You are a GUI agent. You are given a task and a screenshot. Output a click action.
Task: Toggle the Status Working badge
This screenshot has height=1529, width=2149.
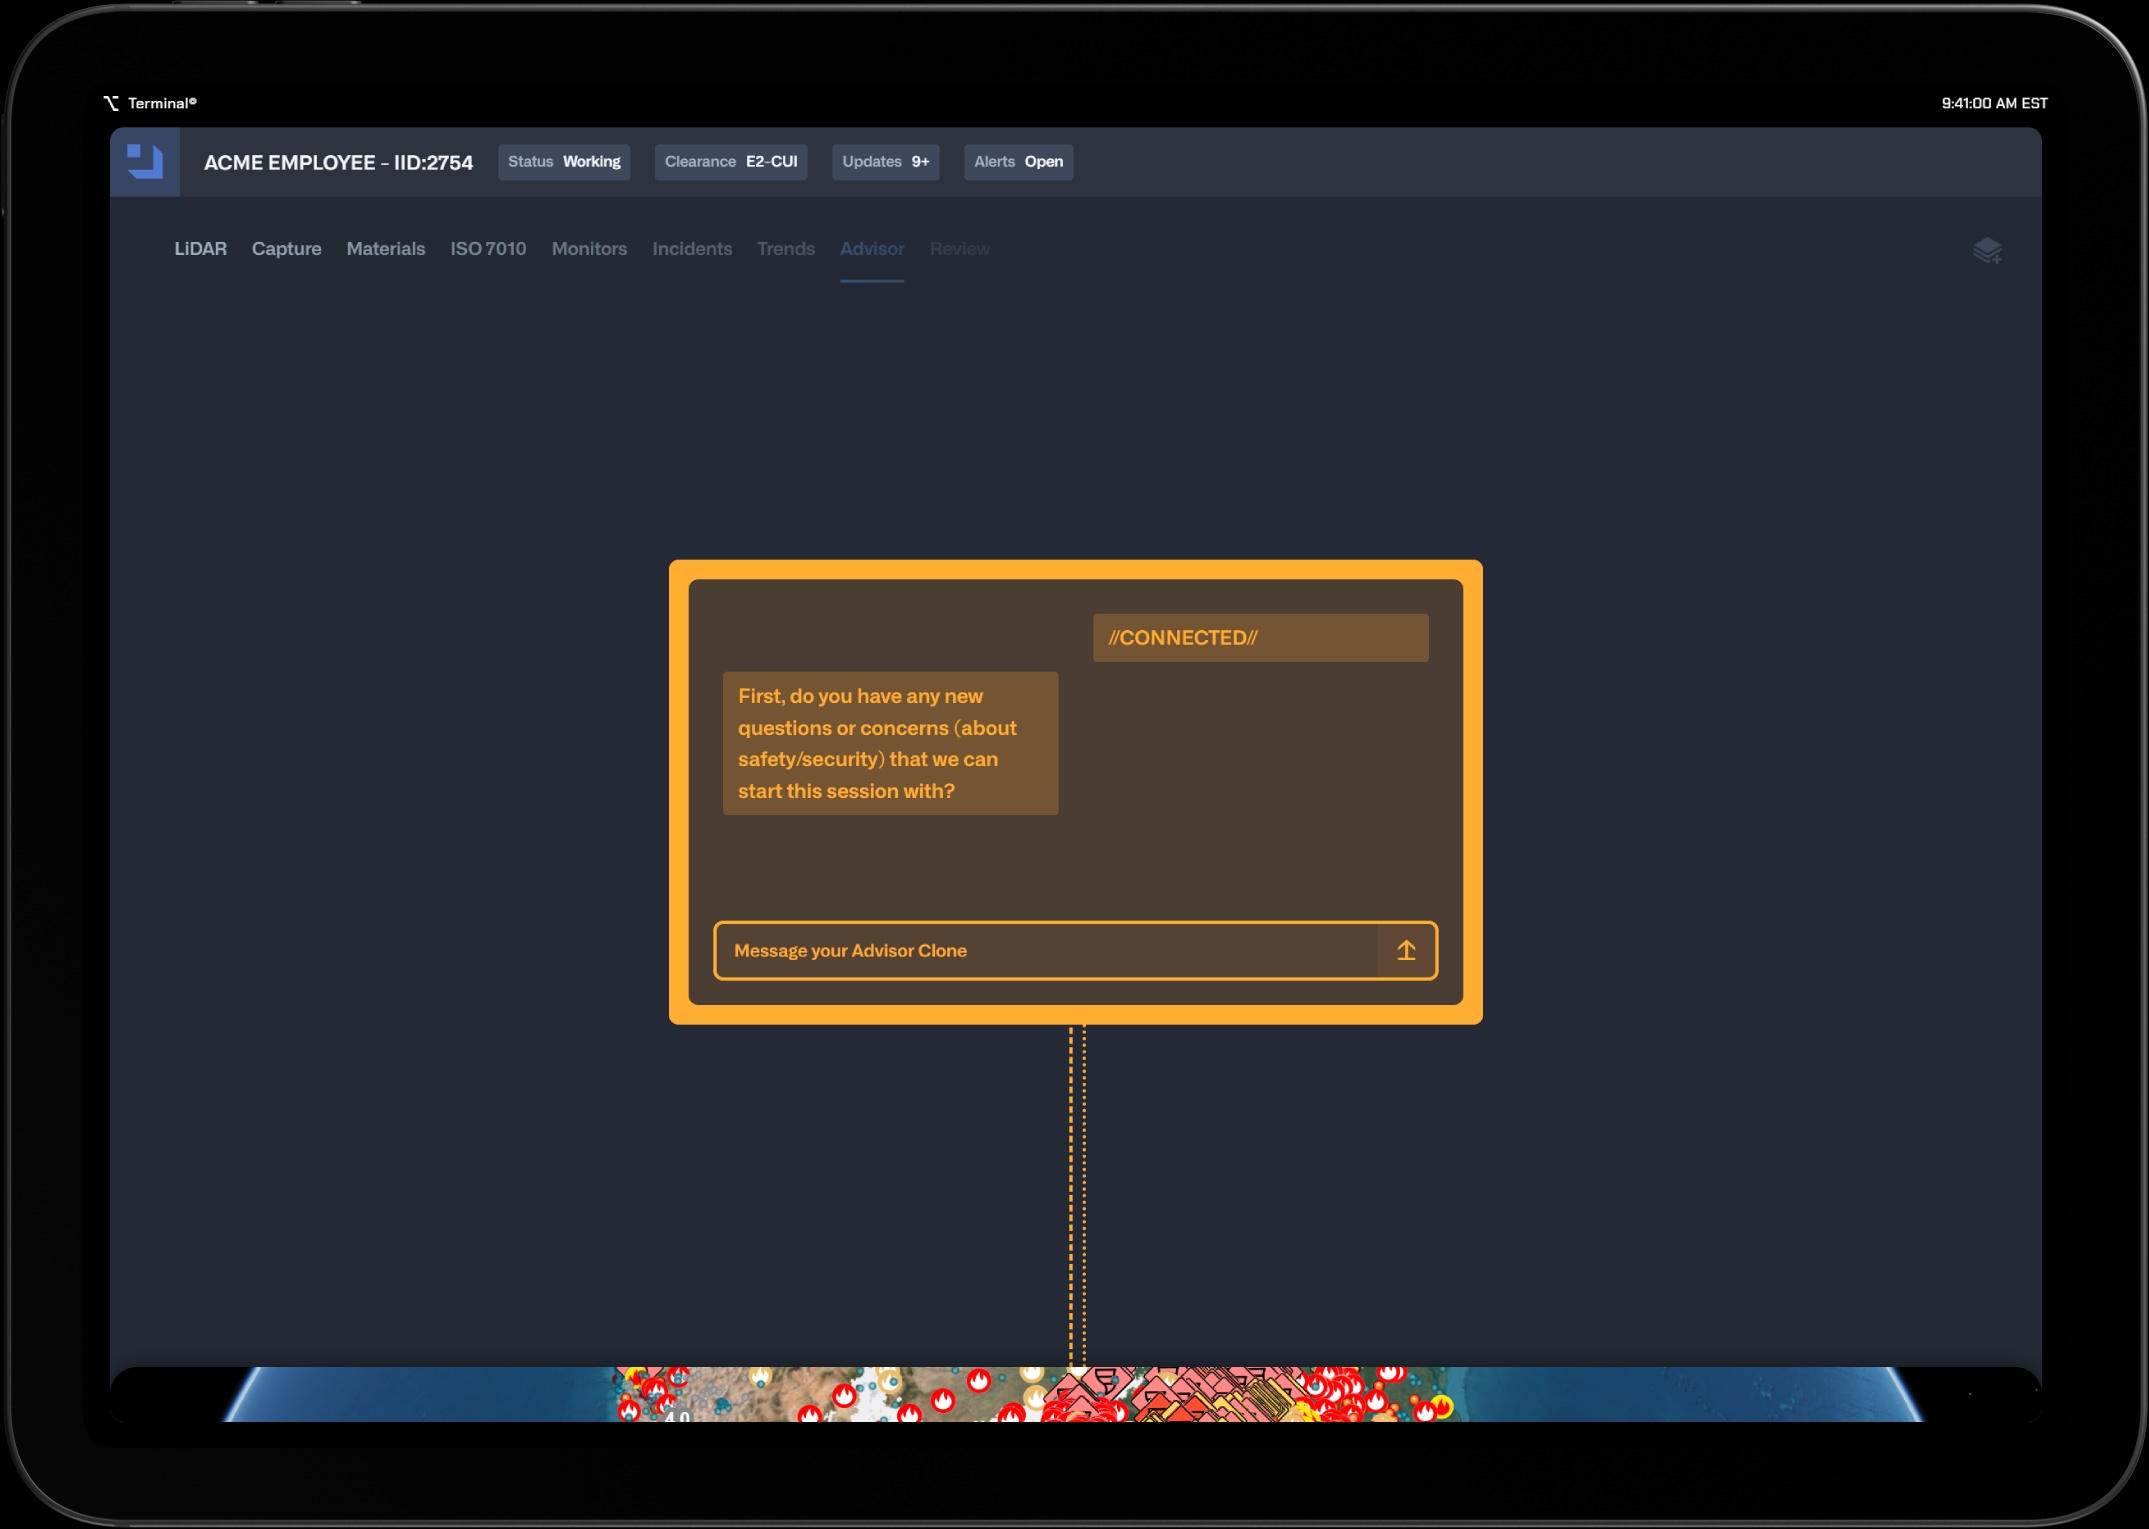coord(564,162)
